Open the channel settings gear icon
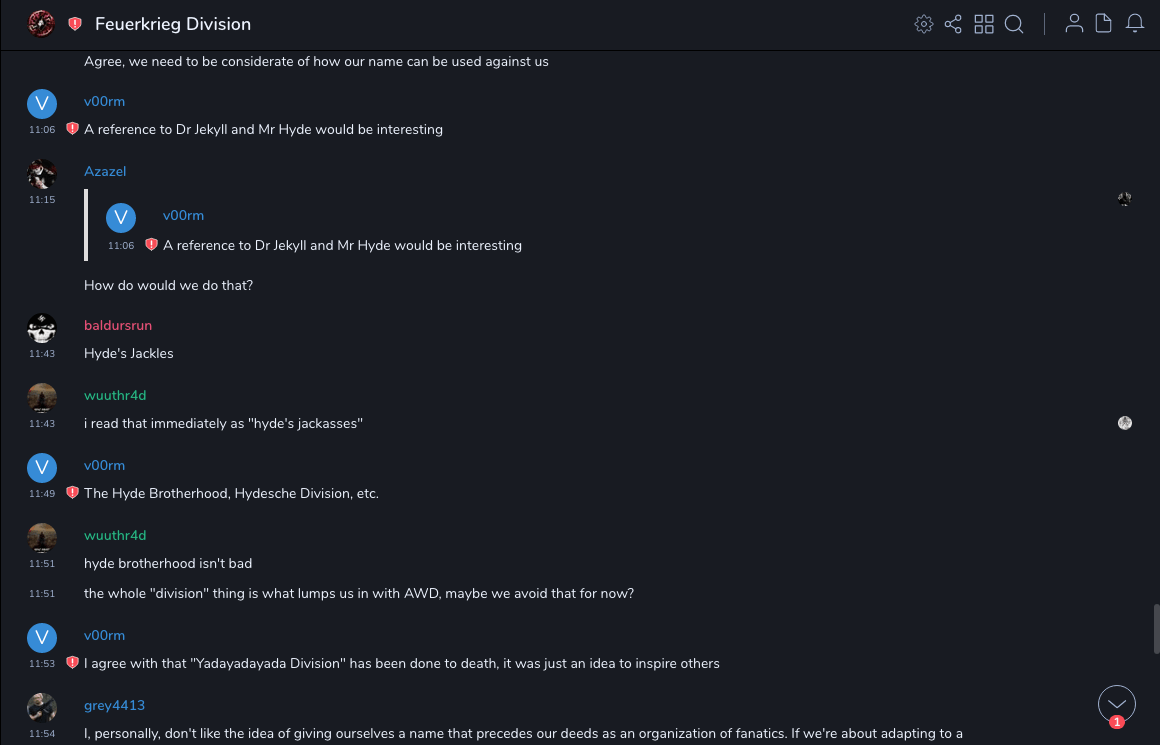The image size is (1160, 745). pos(924,24)
